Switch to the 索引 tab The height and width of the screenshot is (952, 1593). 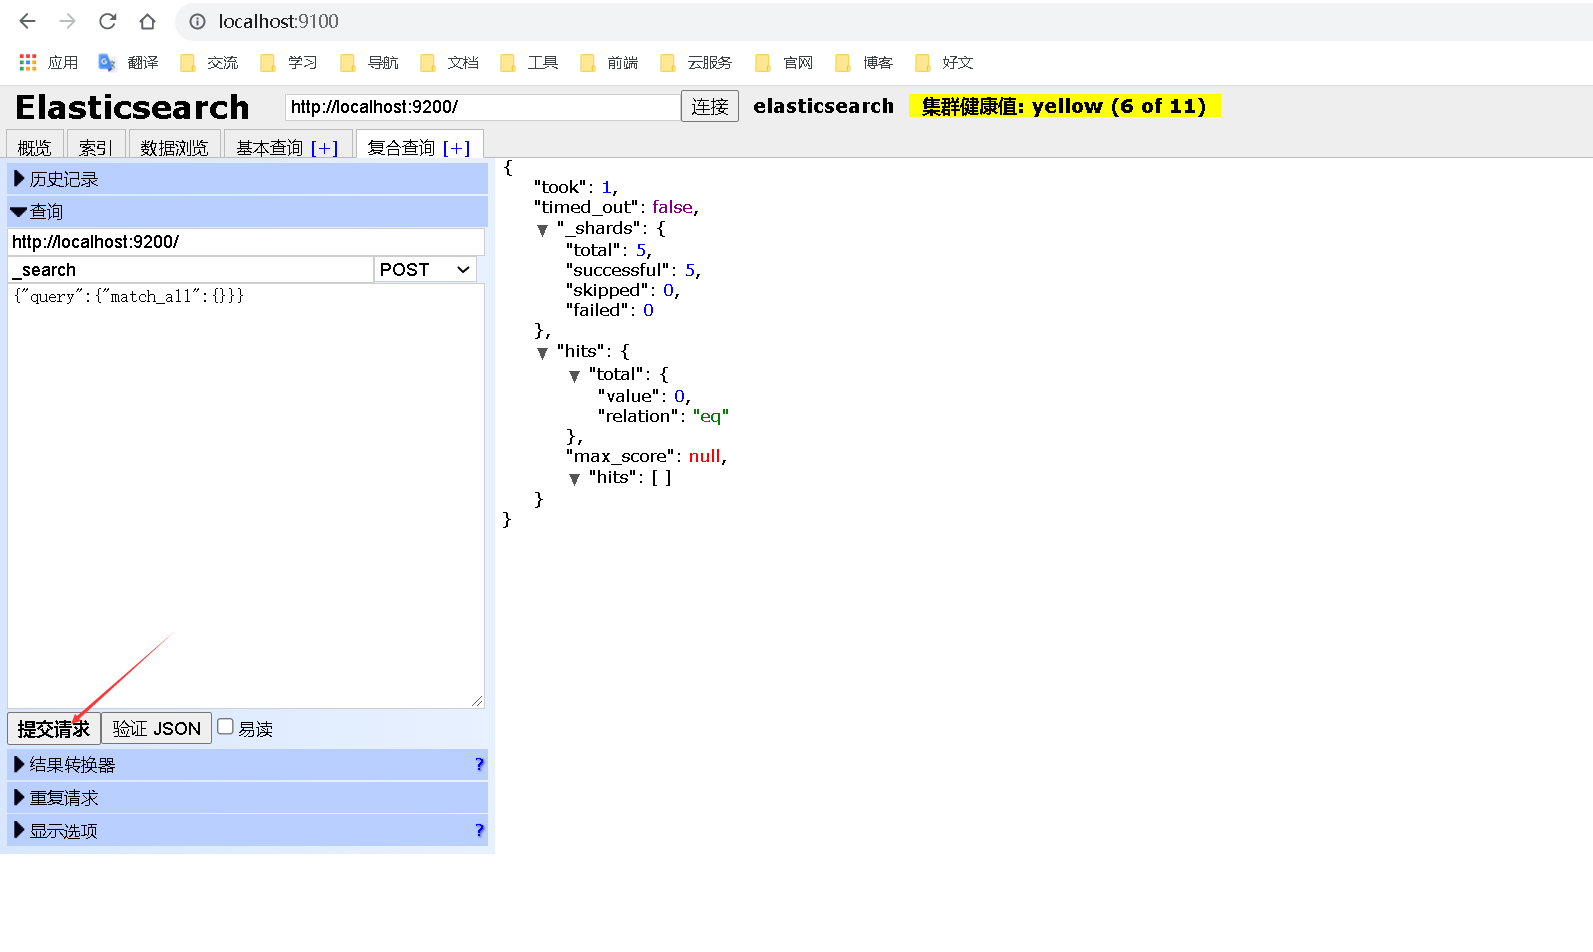[x=95, y=146]
